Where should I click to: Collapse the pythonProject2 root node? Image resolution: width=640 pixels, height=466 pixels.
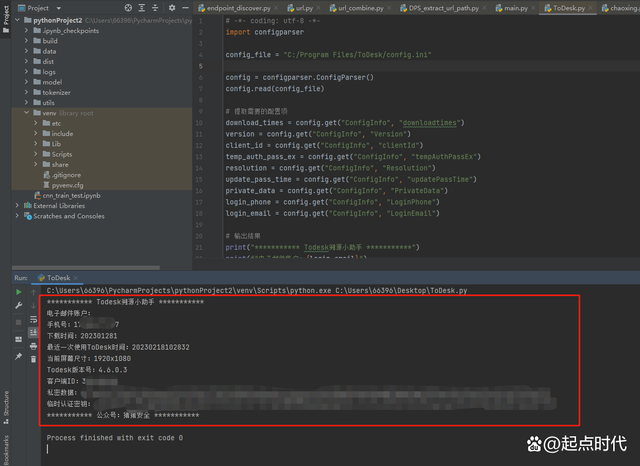17,20
